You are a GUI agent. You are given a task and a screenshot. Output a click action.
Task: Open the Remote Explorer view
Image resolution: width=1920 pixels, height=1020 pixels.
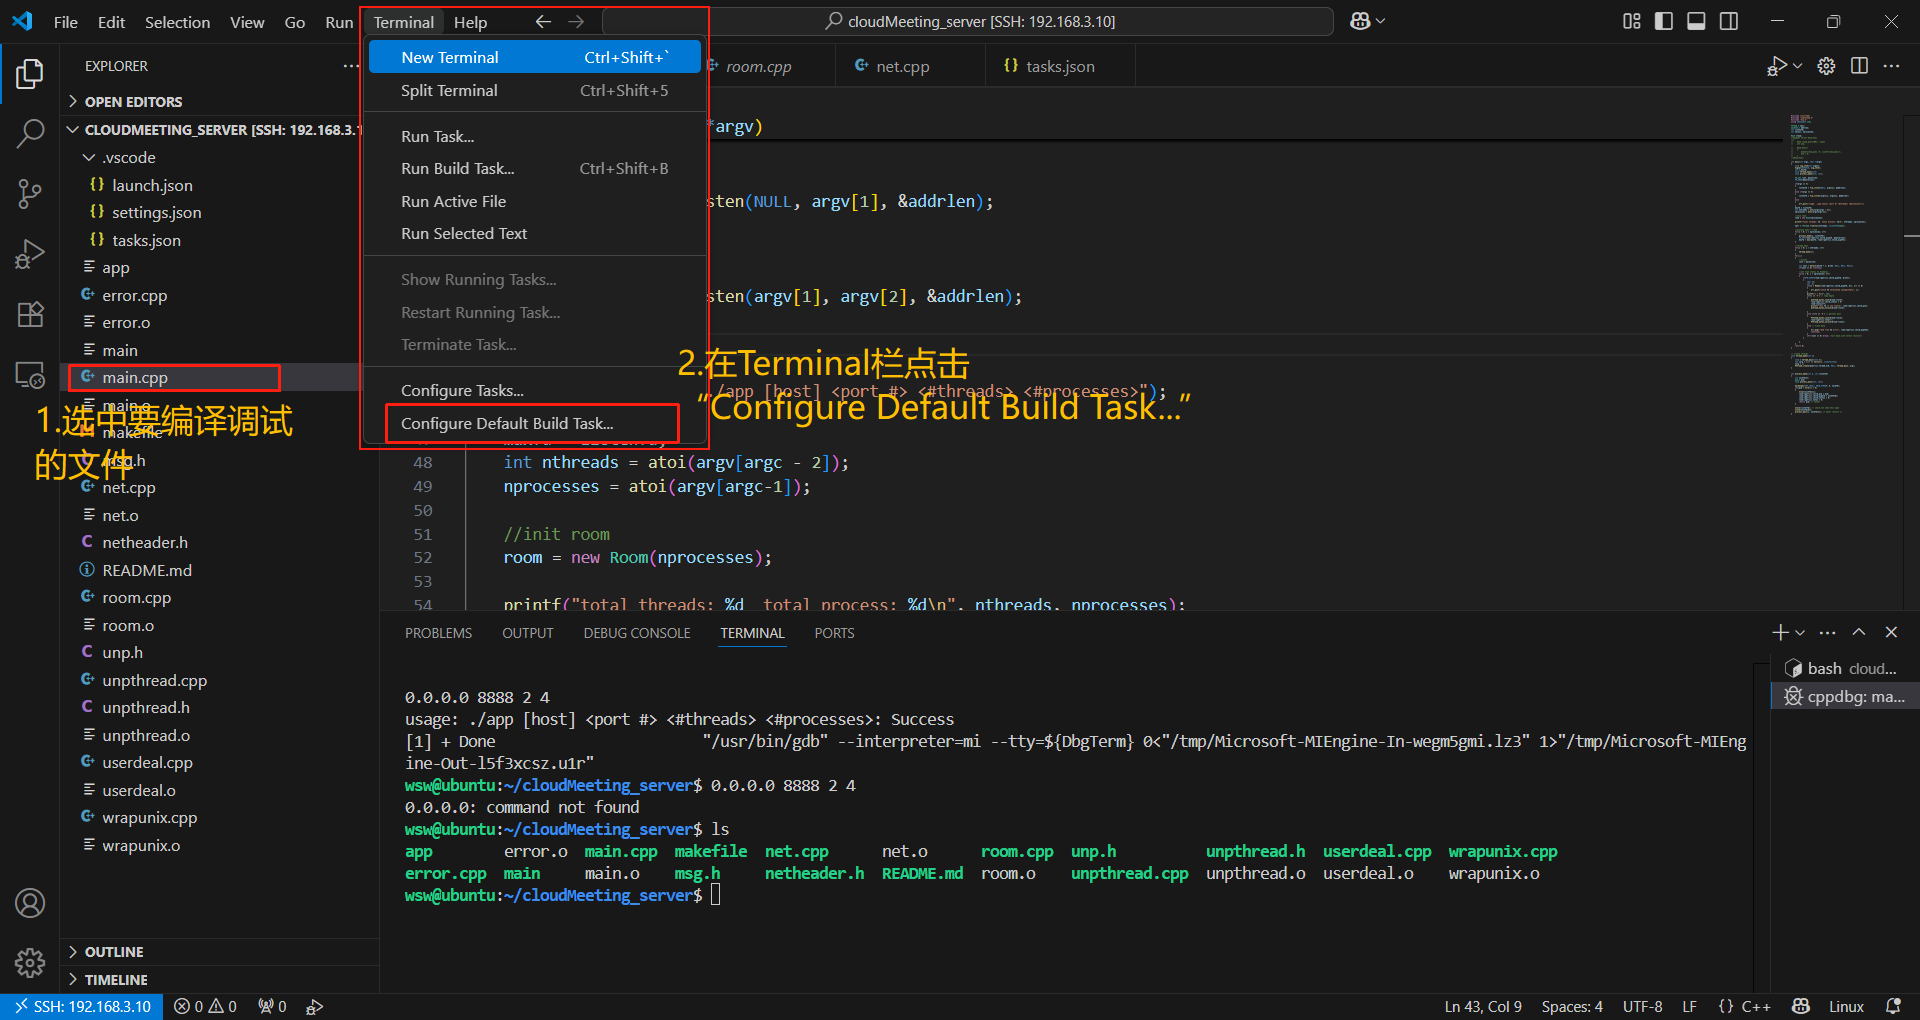click(x=30, y=375)
